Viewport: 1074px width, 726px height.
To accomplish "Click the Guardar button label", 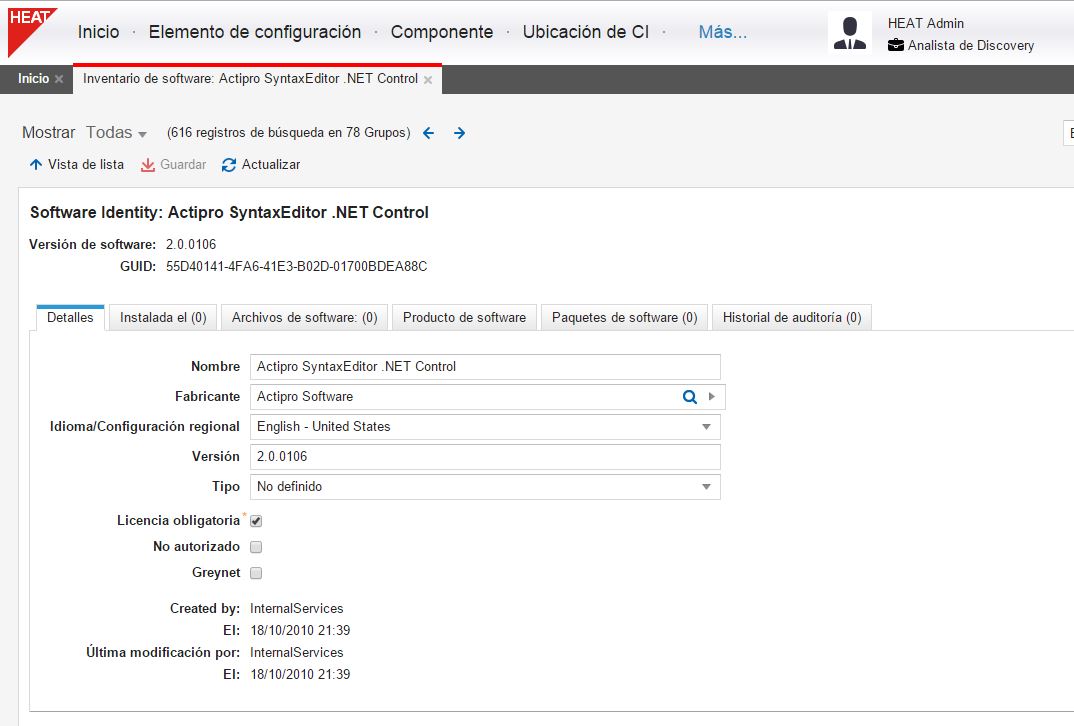I will click(183, 165).
